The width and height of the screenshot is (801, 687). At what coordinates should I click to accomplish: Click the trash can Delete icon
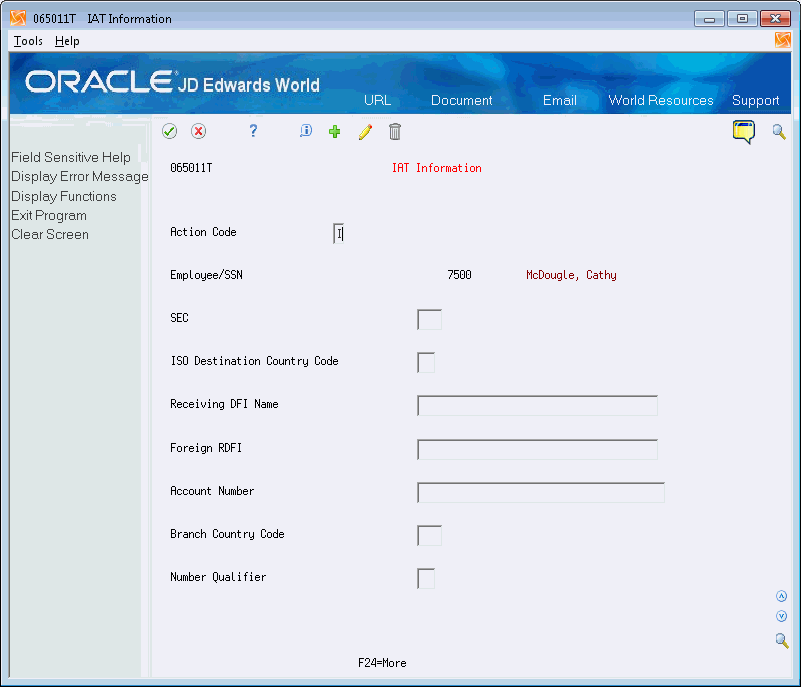pos(395,131)
